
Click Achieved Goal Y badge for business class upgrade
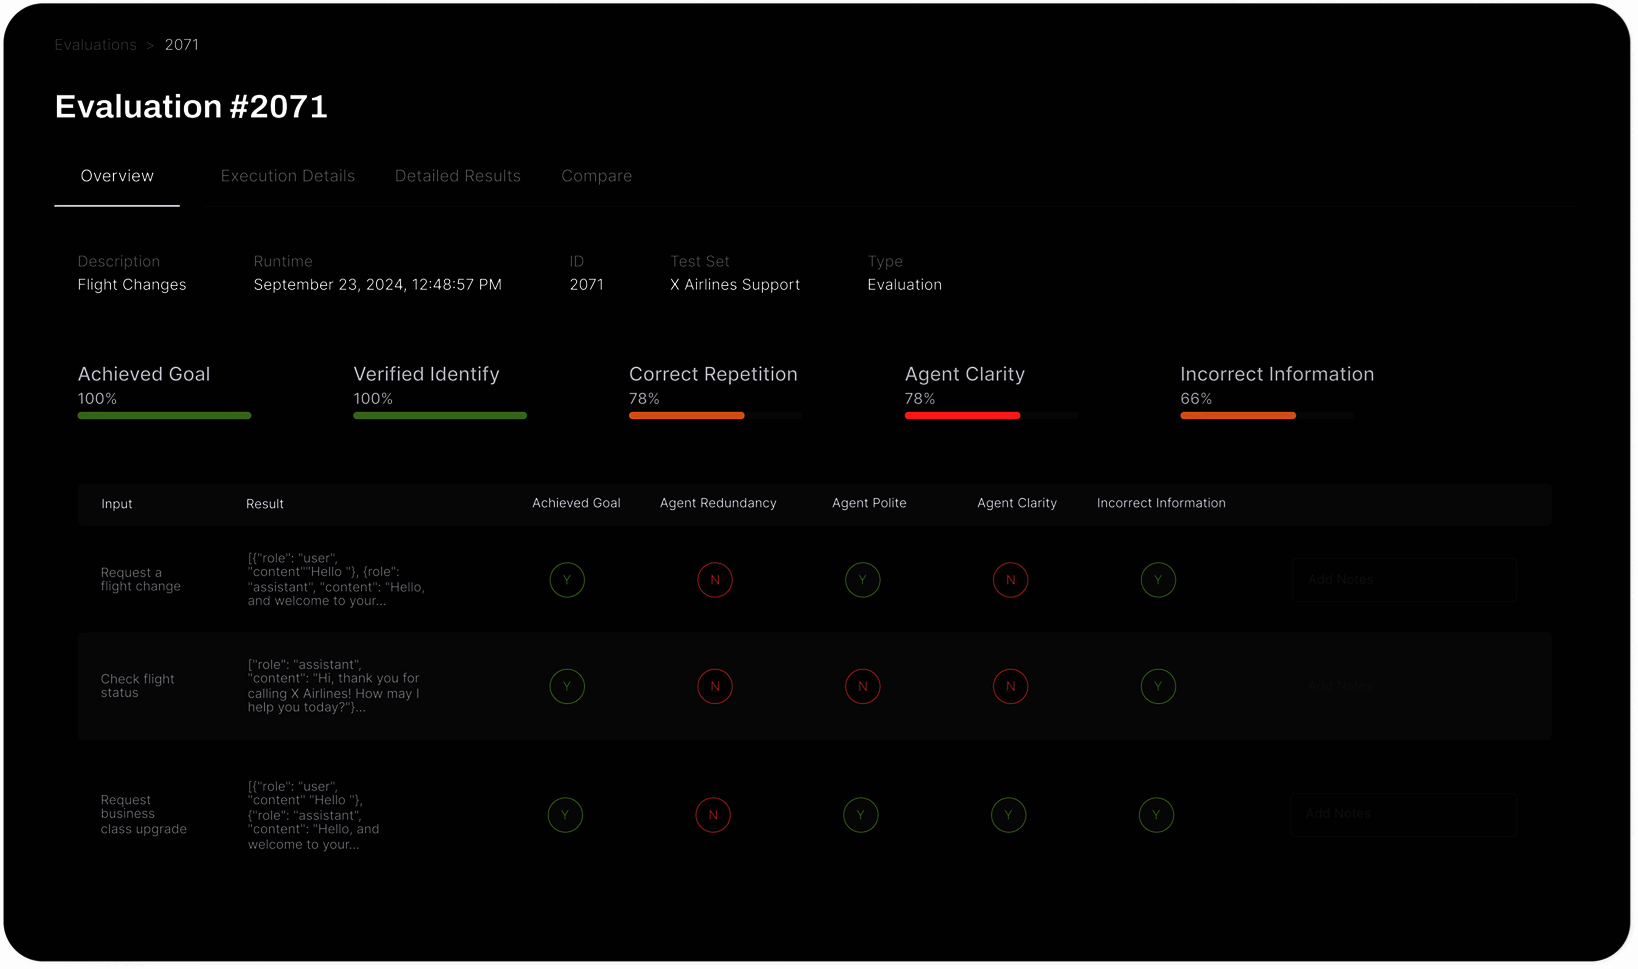(x=565, y=815)
